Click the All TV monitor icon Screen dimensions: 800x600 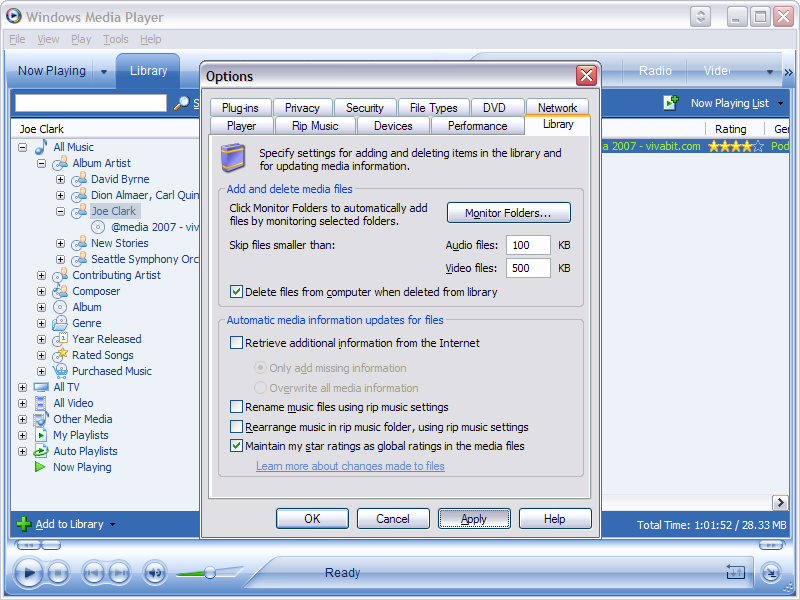click(x=41, y=387)
